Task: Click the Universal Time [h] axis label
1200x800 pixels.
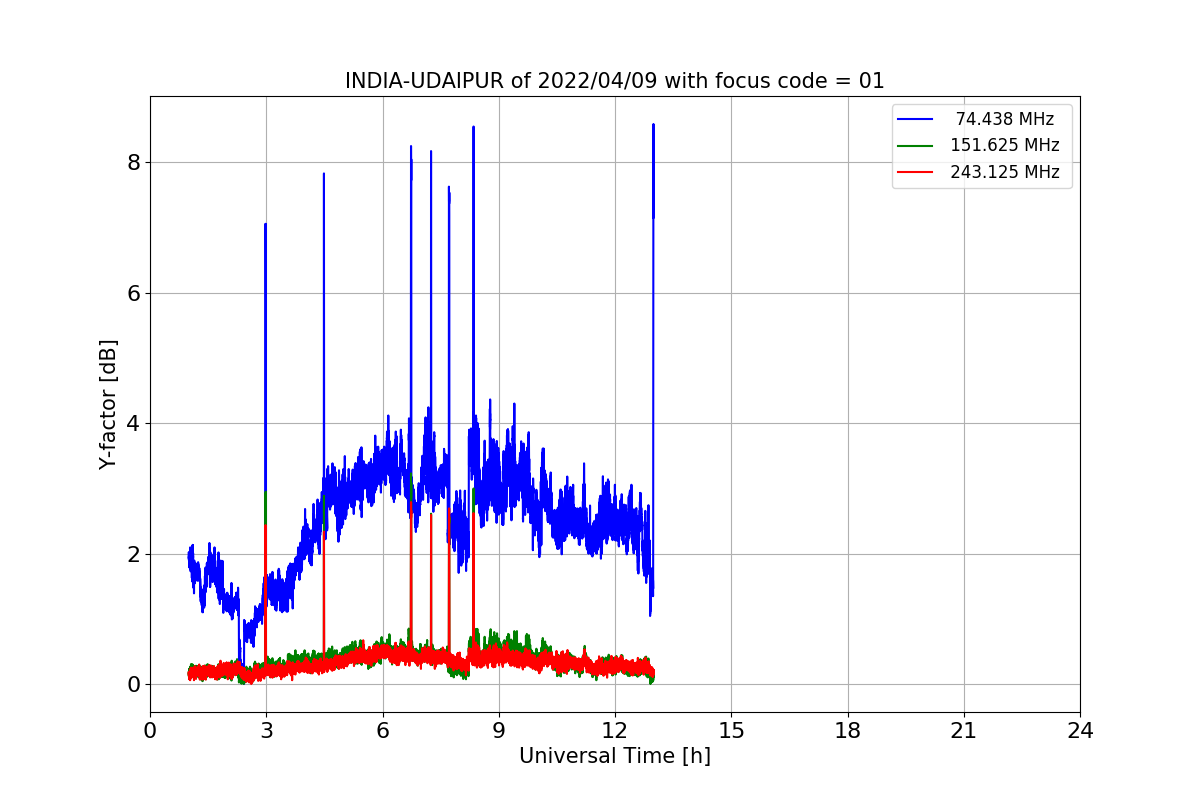Action: click(614, 756)
